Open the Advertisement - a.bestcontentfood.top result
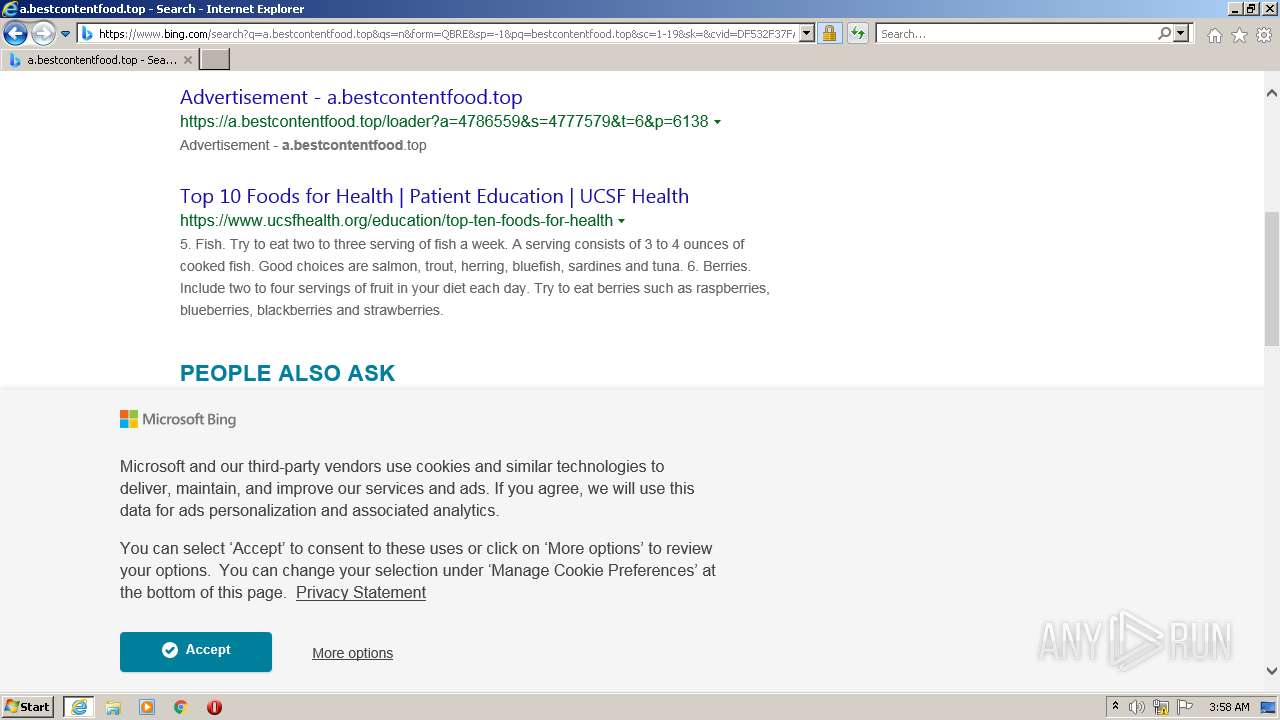The image size is (1280, 720). click(351, 97)
